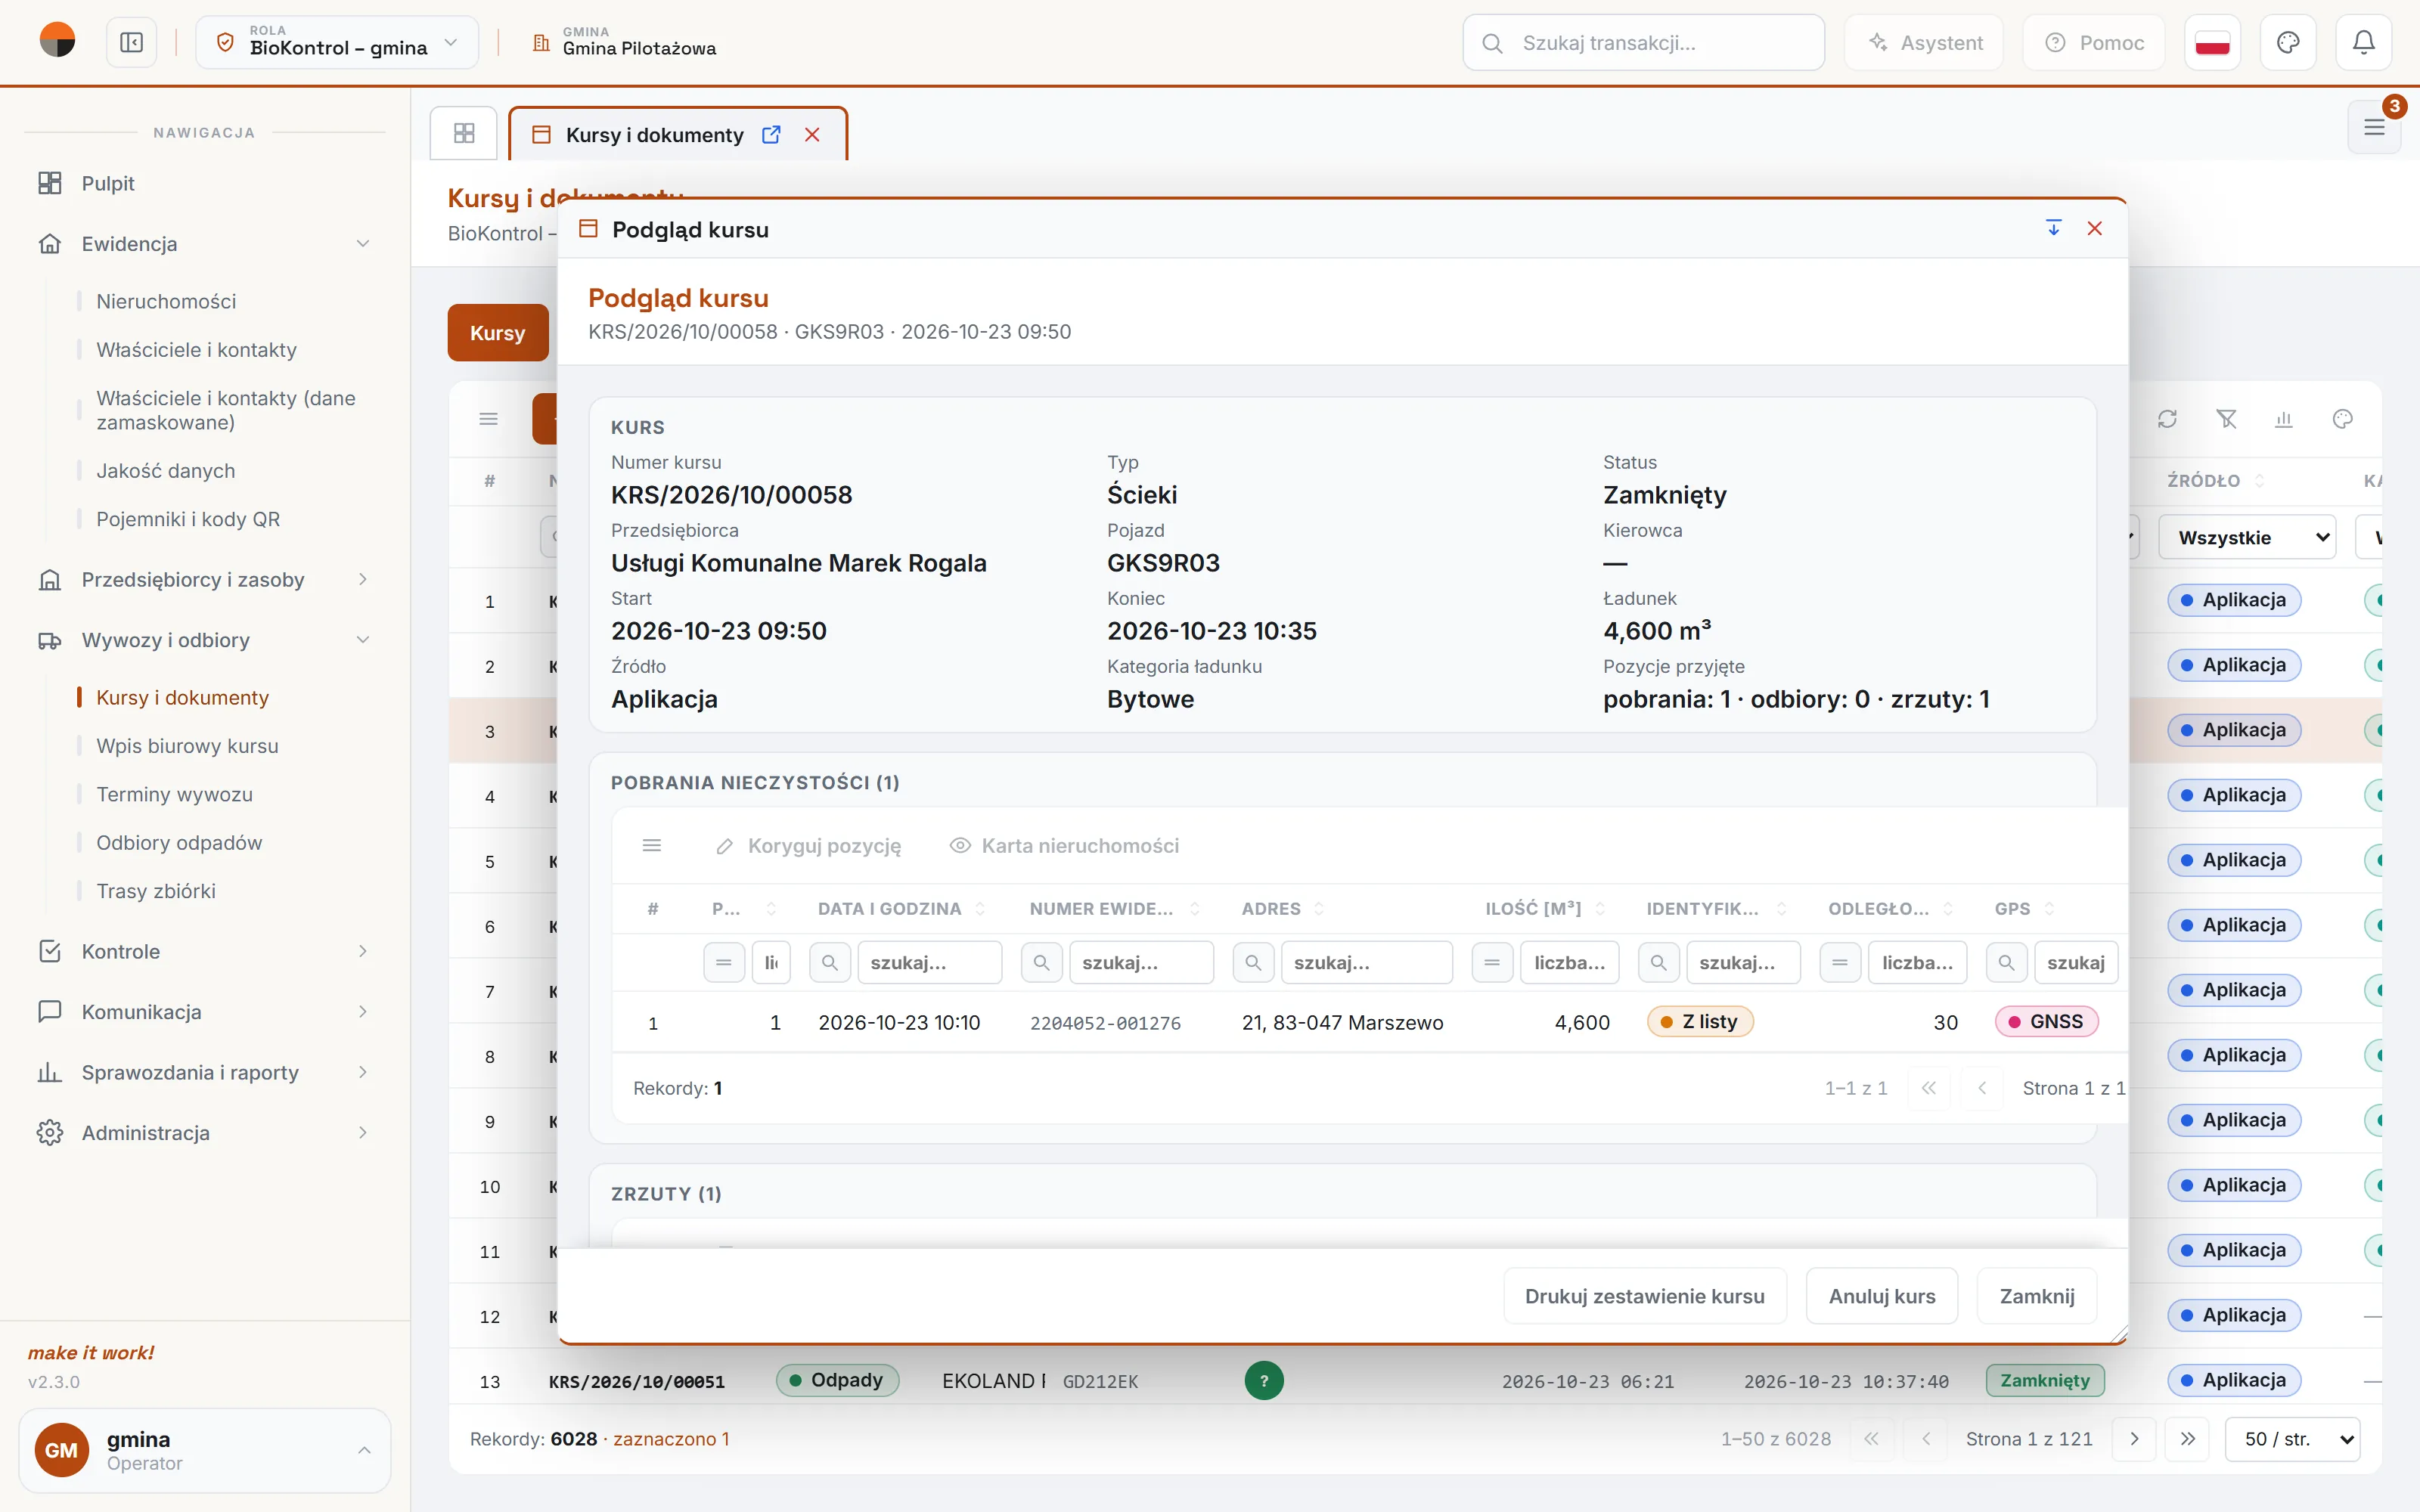The width and height of the screenshot is (2420, 1512).
Task: Select the Kursy i dokumenty tab
Action: pos(654,135)
